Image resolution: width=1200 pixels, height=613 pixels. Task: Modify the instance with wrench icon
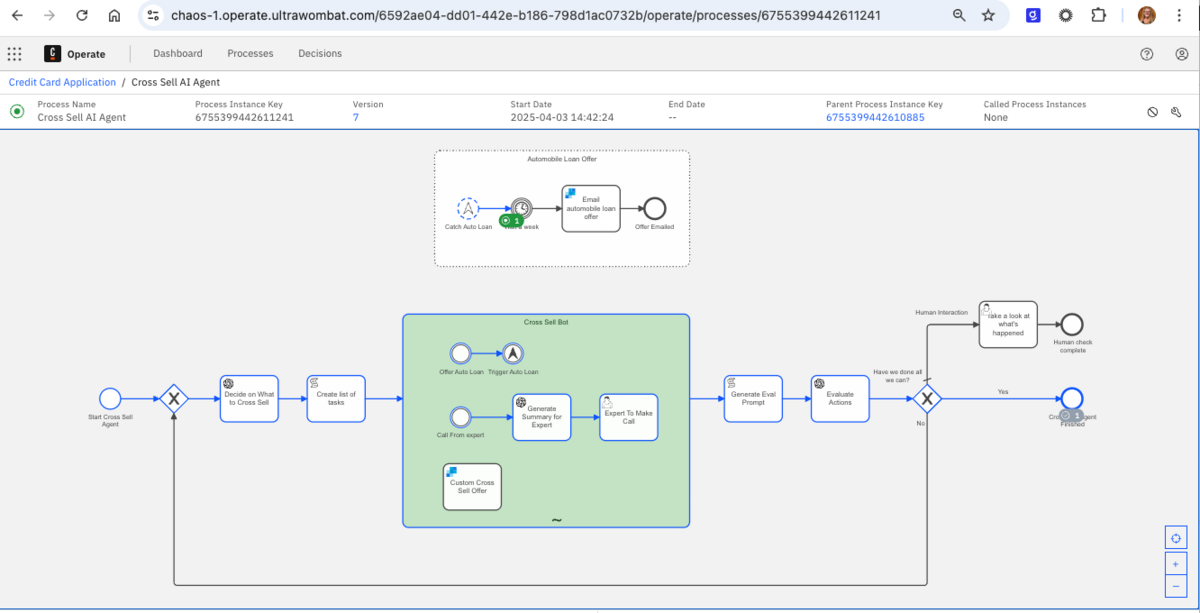pyautogui.click(x=1176, y=112)
